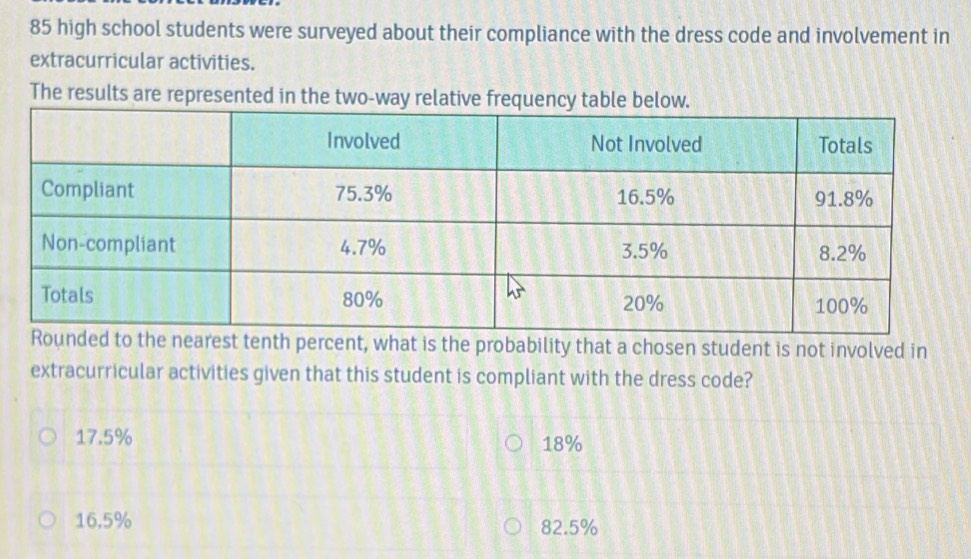This screenshot has height=559, width=971.
Task: Click the Totals row label
Action: point(69,295)
